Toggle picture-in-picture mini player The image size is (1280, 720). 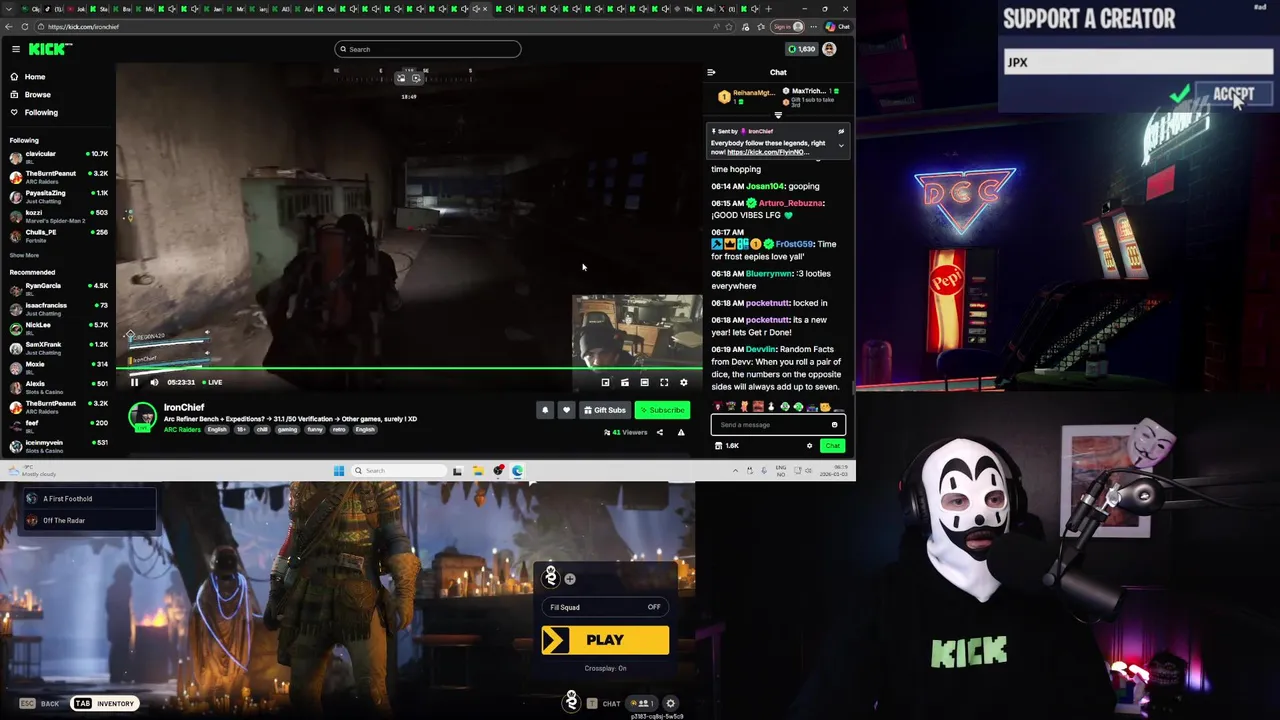pos(605,382)
